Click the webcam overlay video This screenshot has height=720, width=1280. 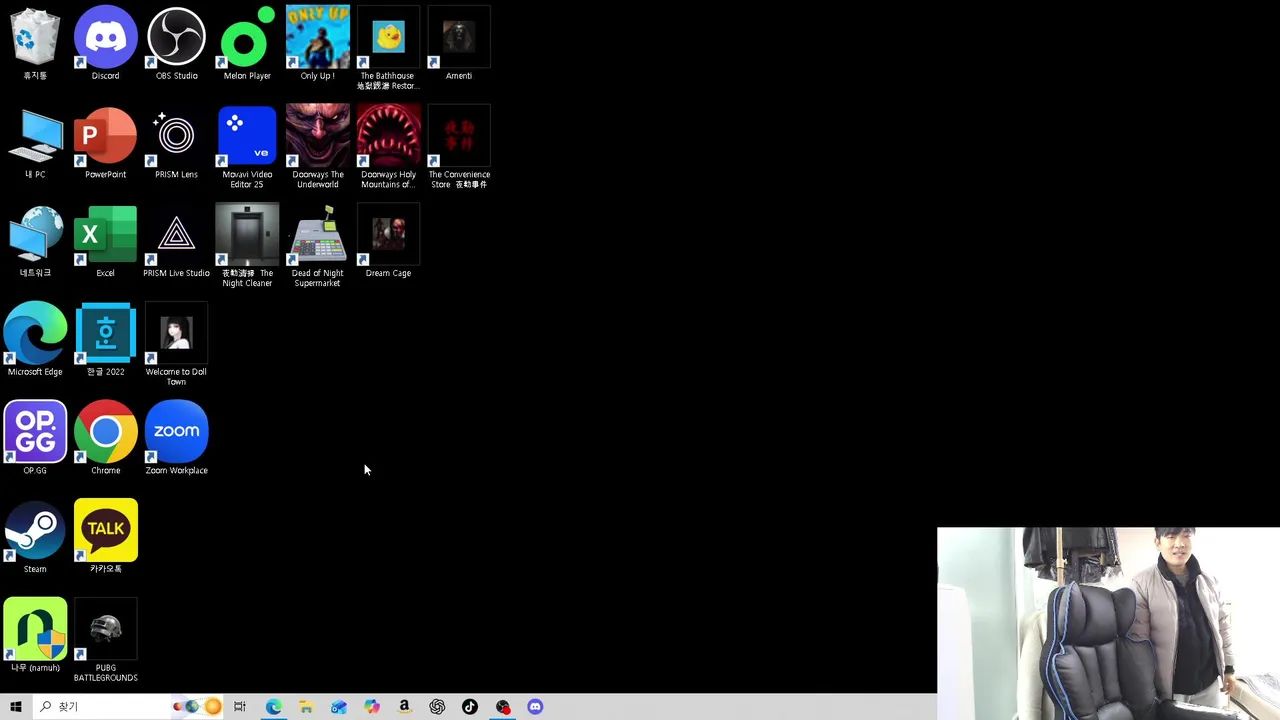[x=1108, y=623]
